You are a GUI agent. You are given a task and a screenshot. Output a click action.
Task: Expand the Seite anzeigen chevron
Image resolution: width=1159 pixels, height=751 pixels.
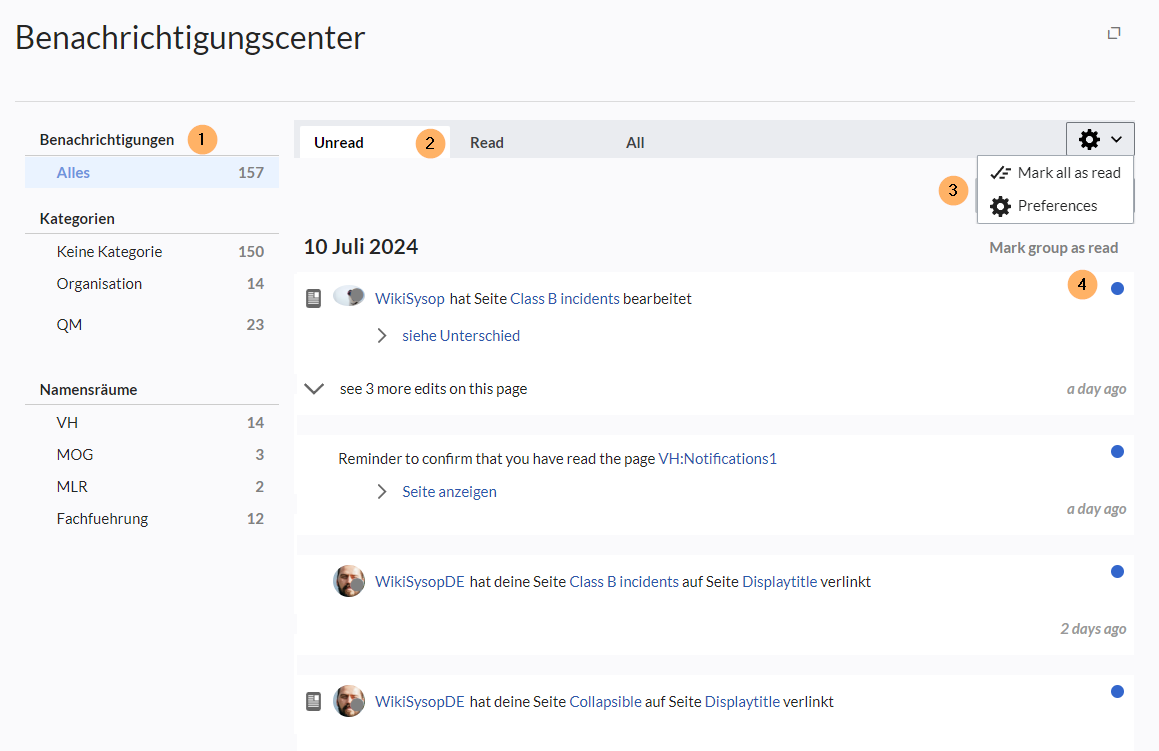[382, 492]
